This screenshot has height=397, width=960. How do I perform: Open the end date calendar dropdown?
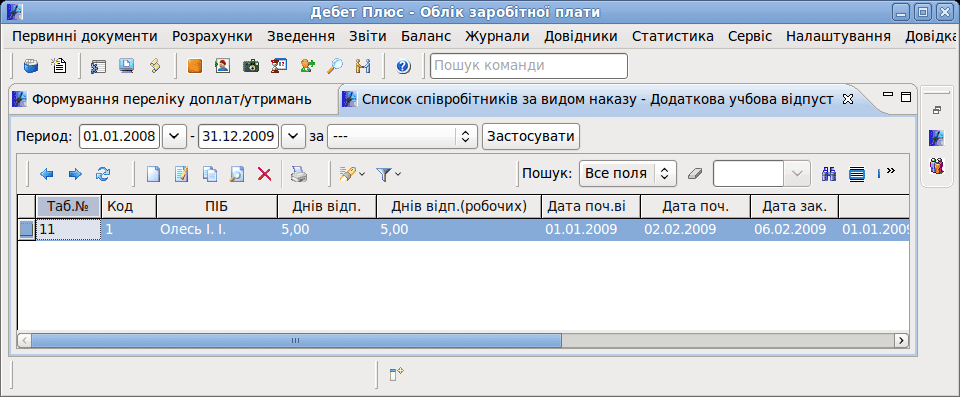[293, 136]
